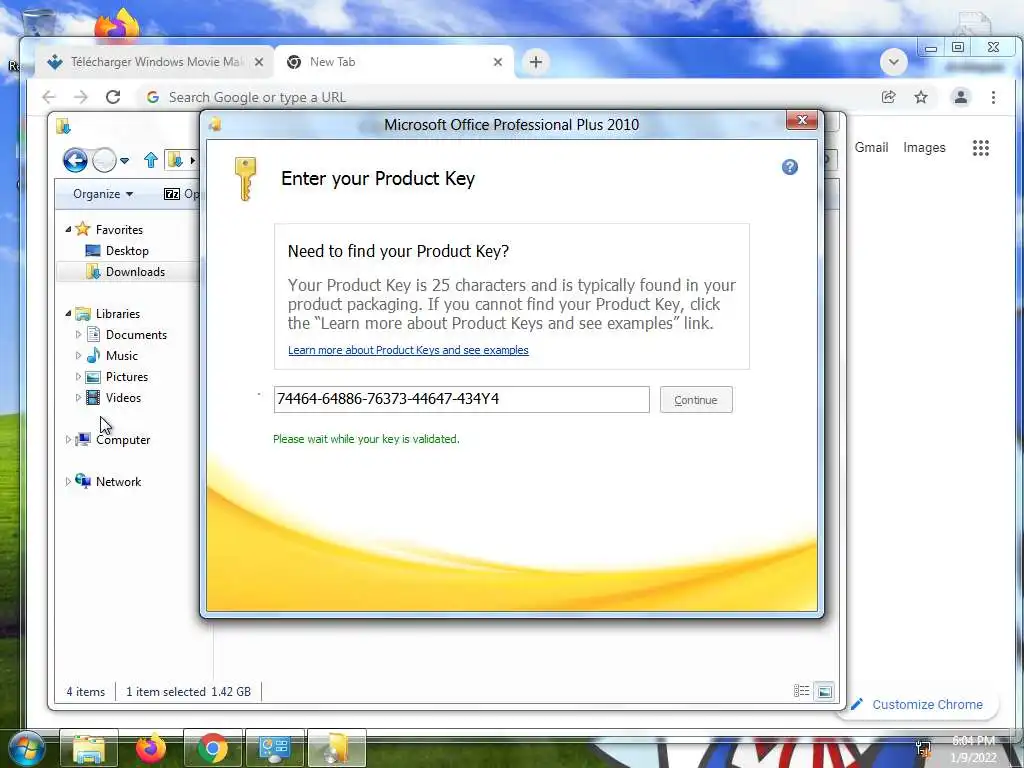Click the taskbar clock showing 6:04 PM
This screenshot has width=1024, height=768.
973,749
